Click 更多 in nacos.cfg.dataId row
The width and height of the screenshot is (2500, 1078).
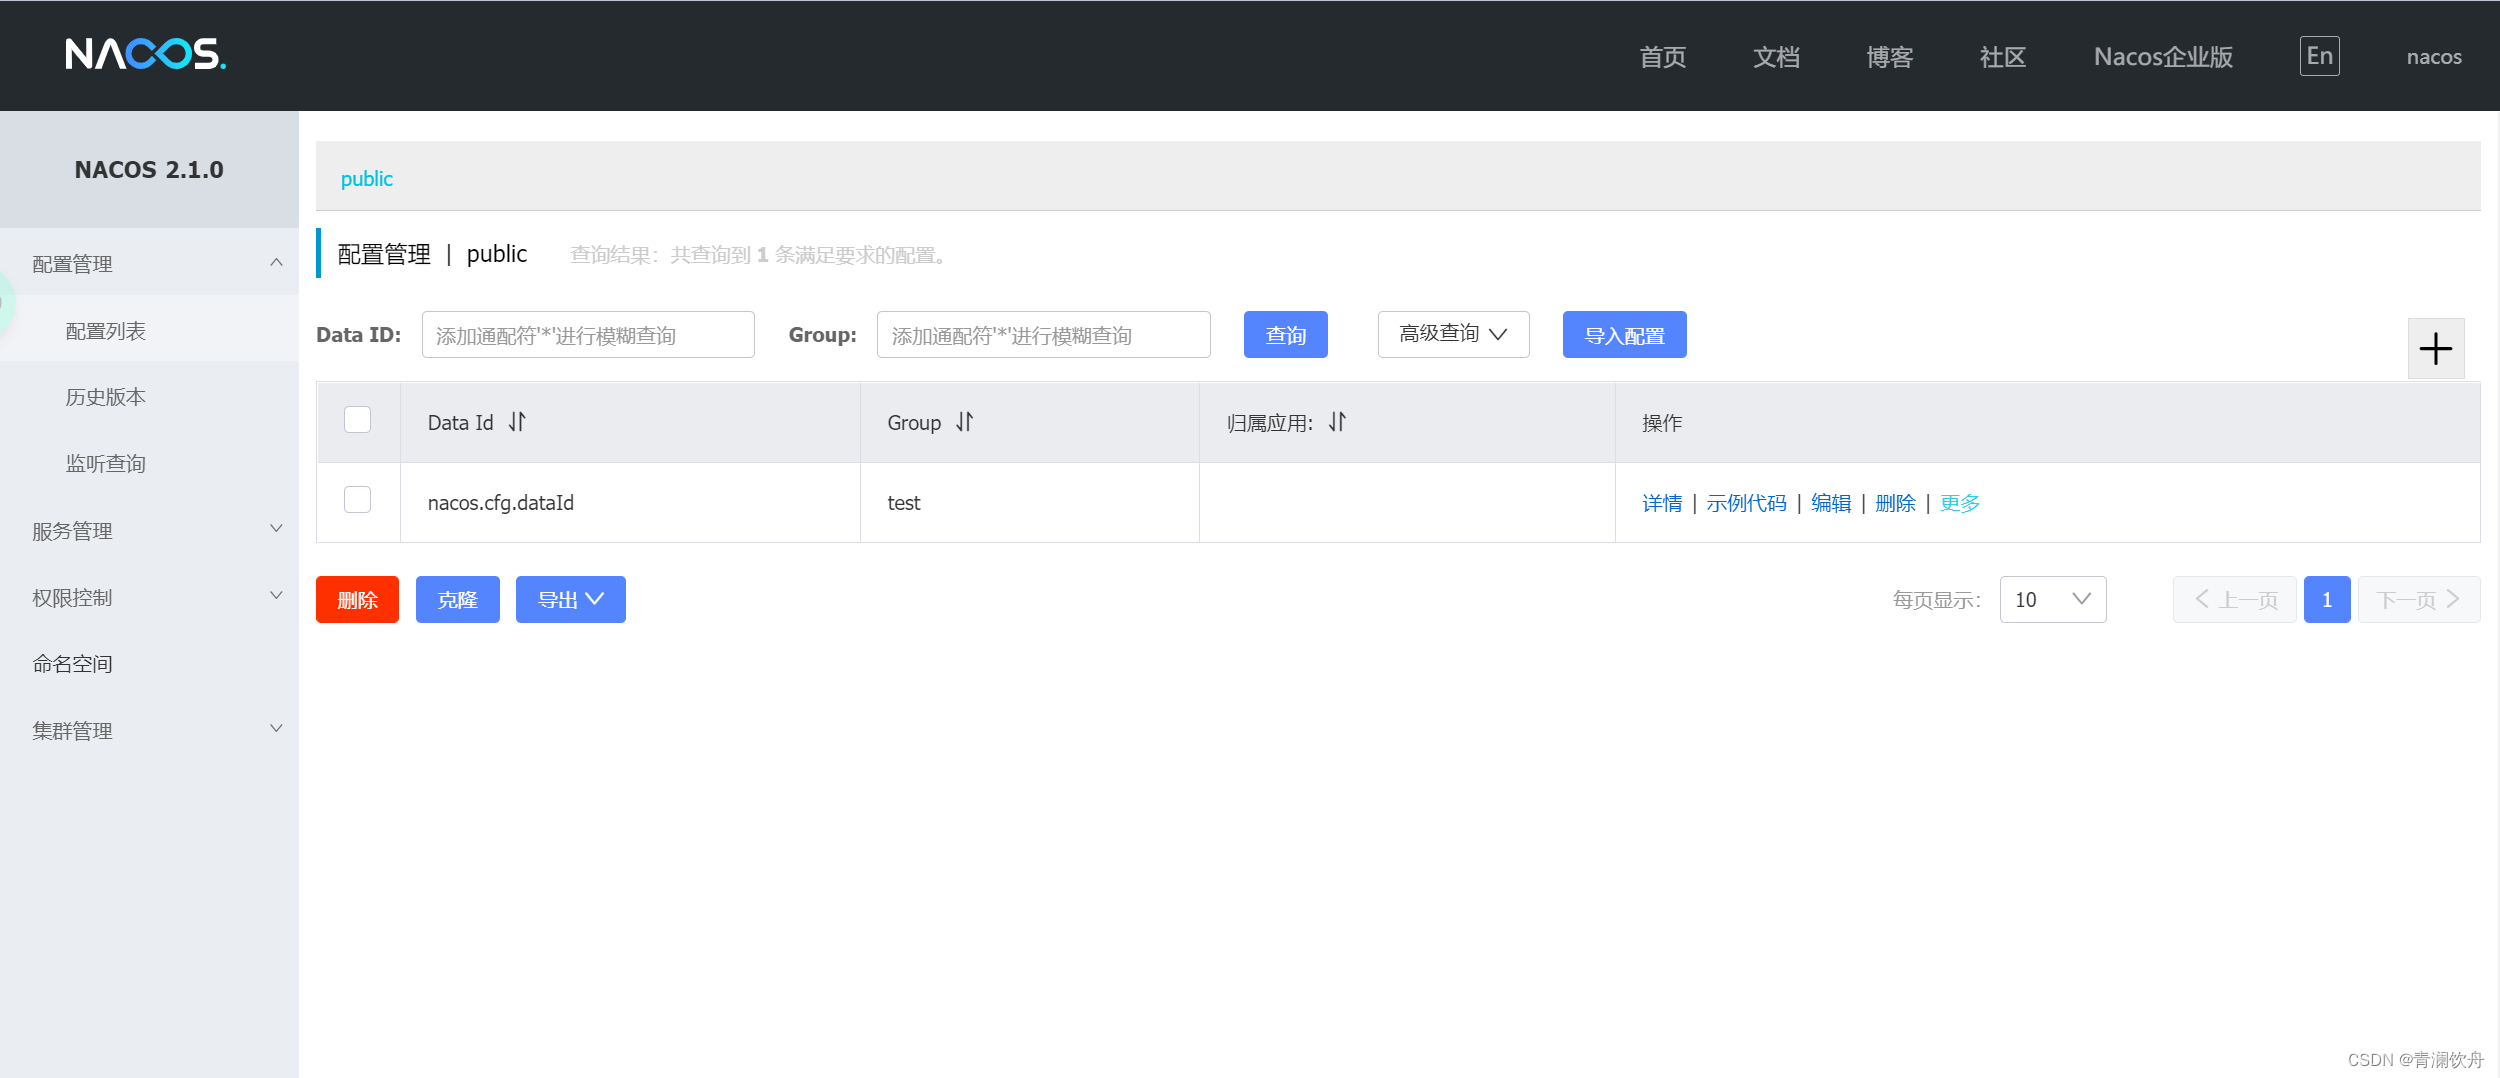click(x=1960, y=503)
